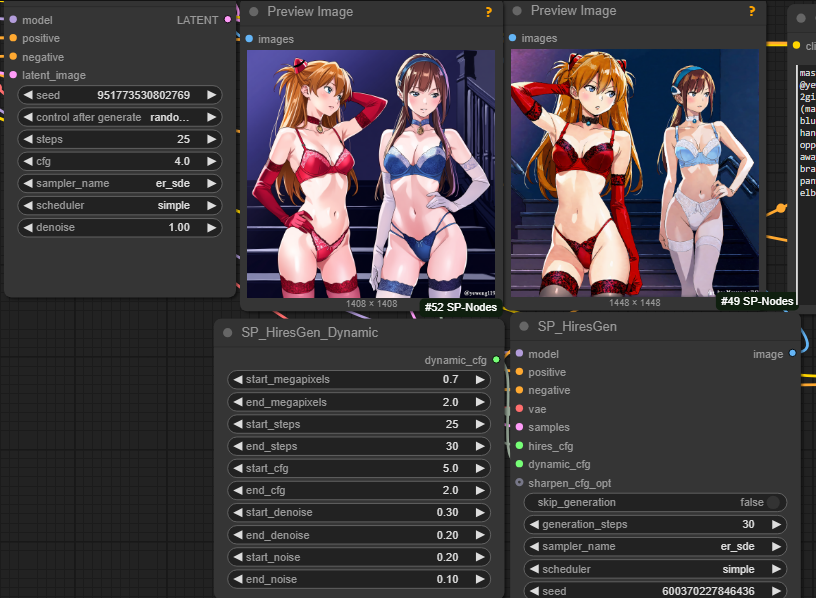The height and width of the screenshot is (598, 816).
Task: Increase the KSampler seed value with right arrow
Action: (x=211, y=95)
